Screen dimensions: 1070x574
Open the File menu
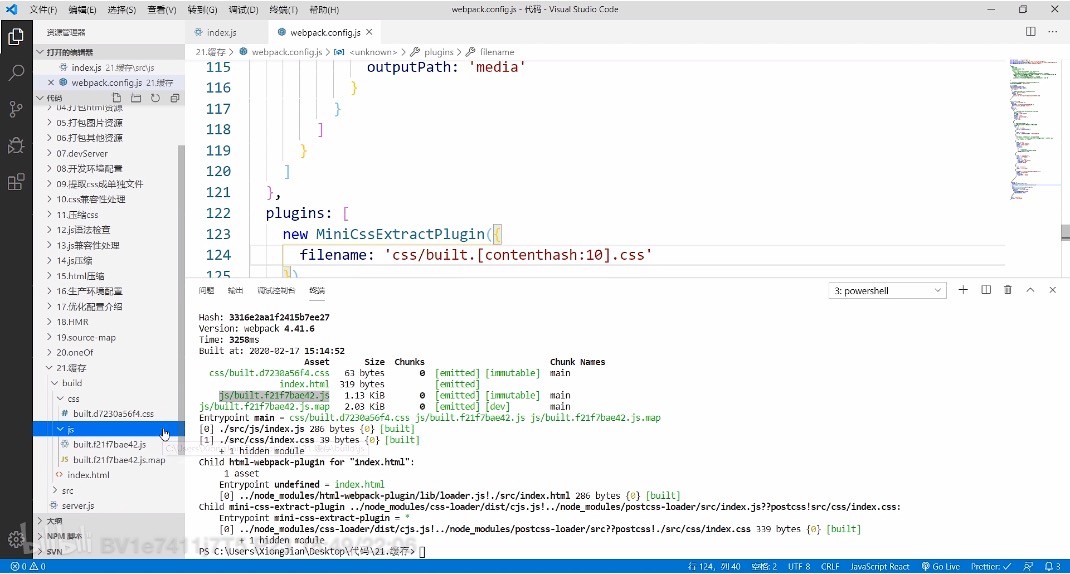click(x=43, y=10)
